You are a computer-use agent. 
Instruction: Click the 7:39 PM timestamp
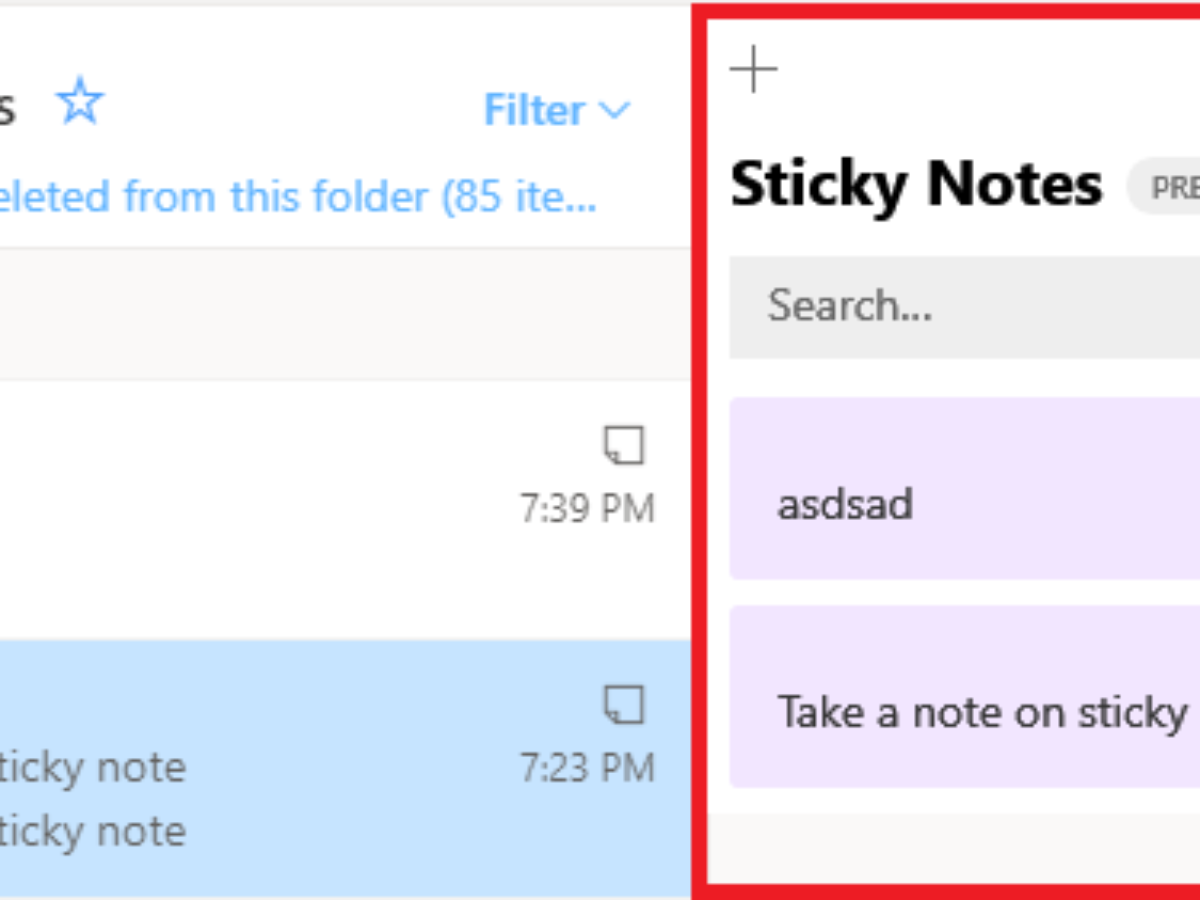[x=587, y=509]
